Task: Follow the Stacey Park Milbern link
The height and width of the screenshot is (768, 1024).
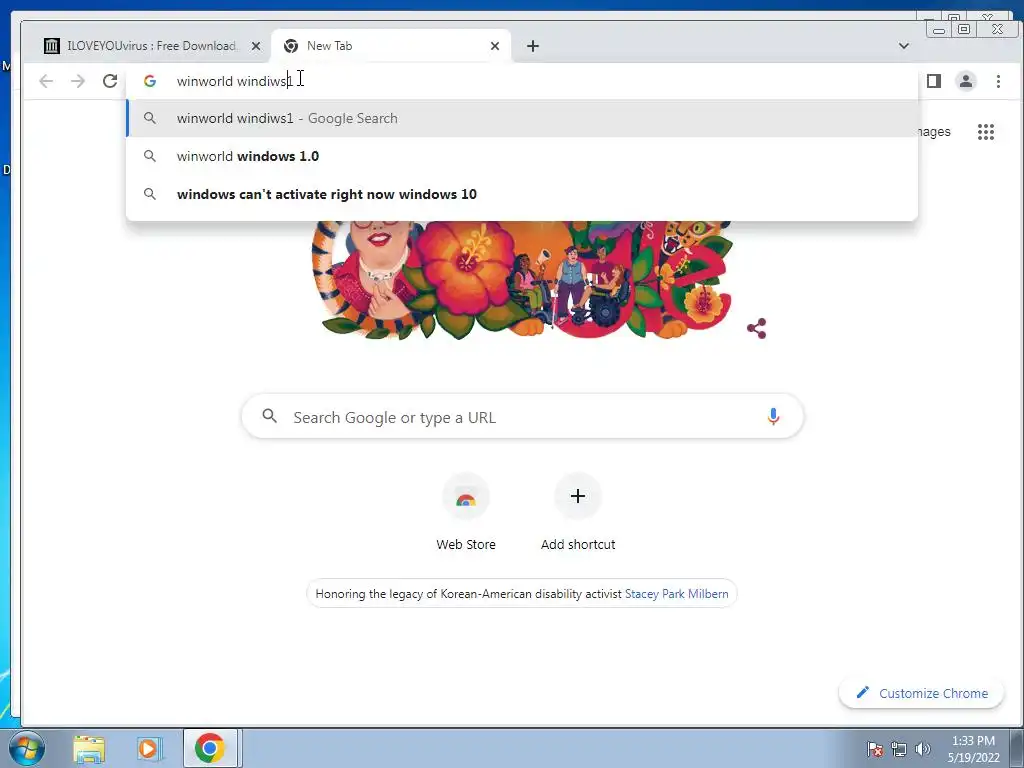Action: coord(677,594)
